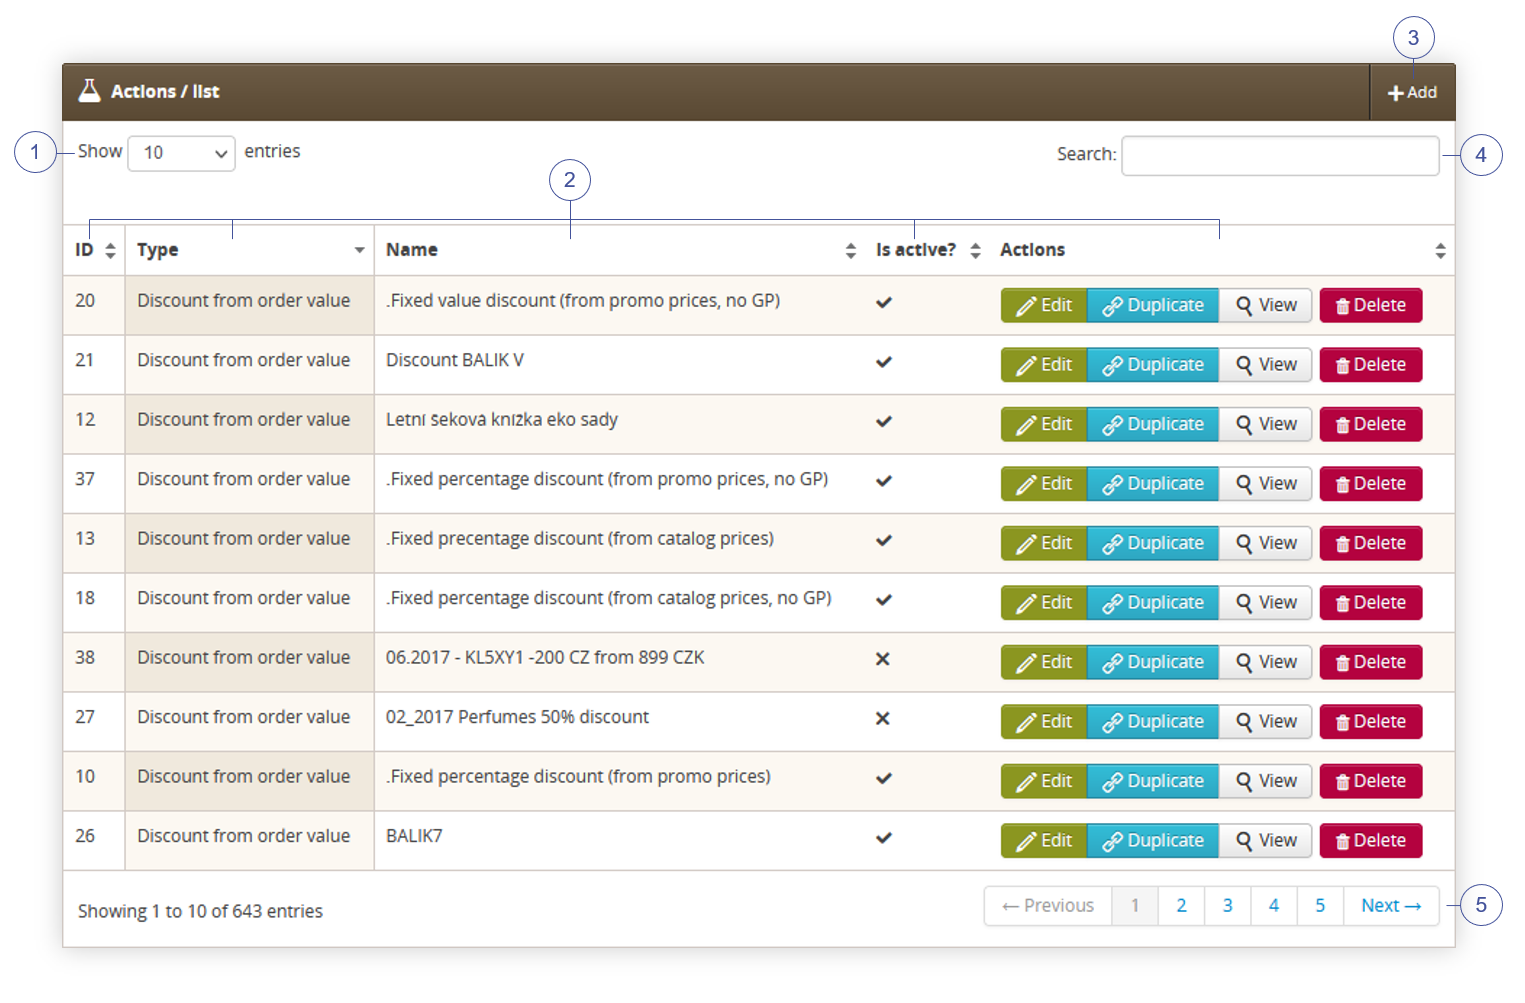Add a new action
This screenshot has width=1525, height=1003.
(1412, 92)
